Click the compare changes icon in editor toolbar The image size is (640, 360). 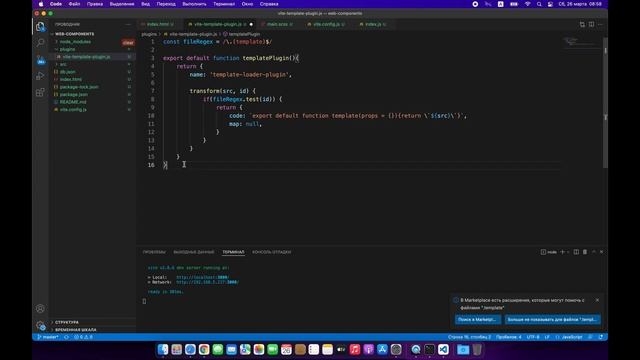pyautogui.click(x=582, y=24)
